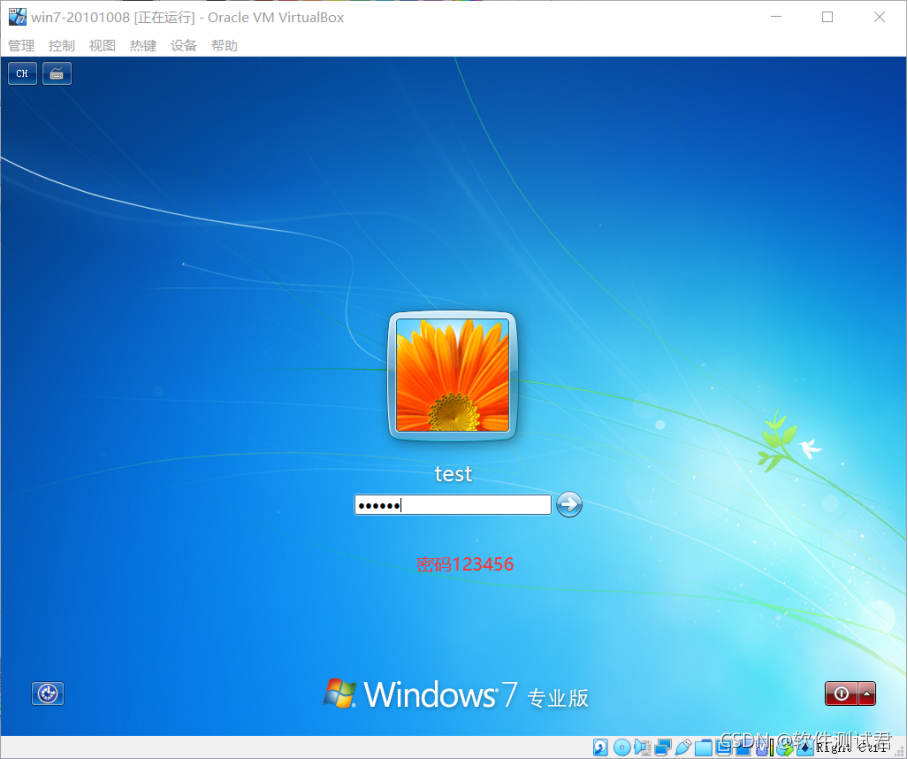Screen dimensions: 908x759
Task: Open the Ease of Access button
Action: click(48, 693)
